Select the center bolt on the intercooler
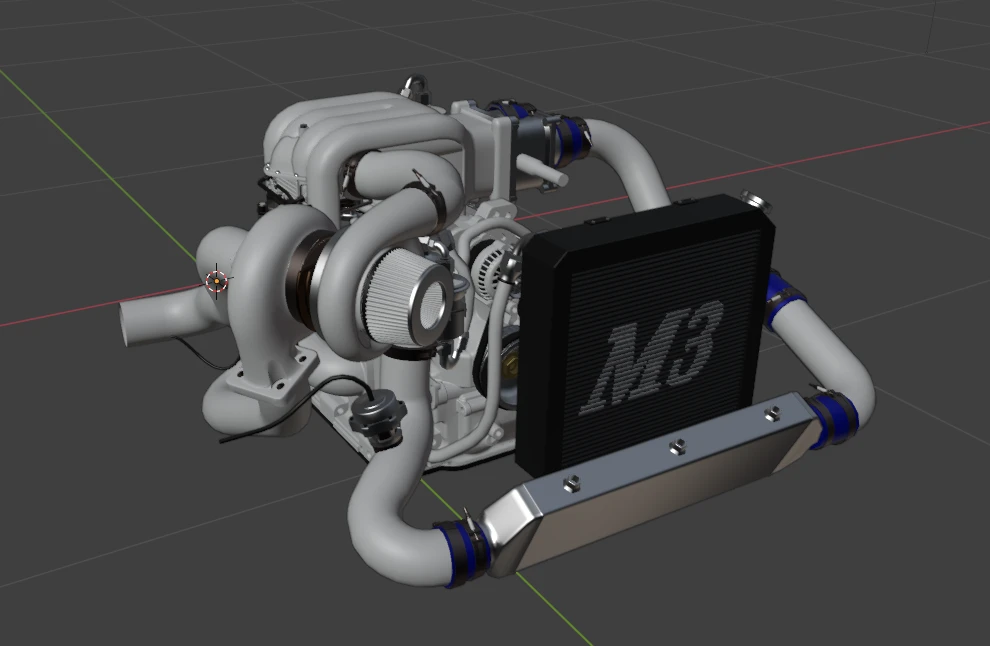The image size is (990, 646). click(x=676, y=445)
